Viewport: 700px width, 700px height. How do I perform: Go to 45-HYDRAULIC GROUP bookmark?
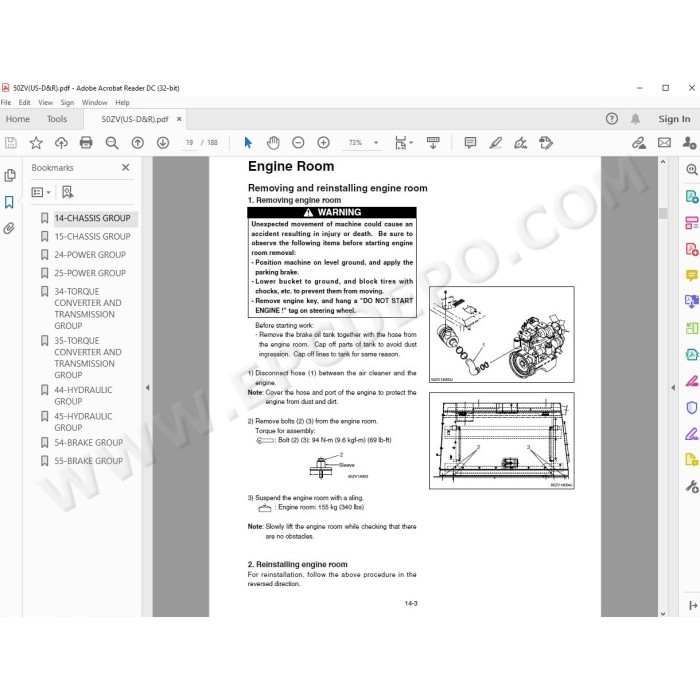point(83,422)
